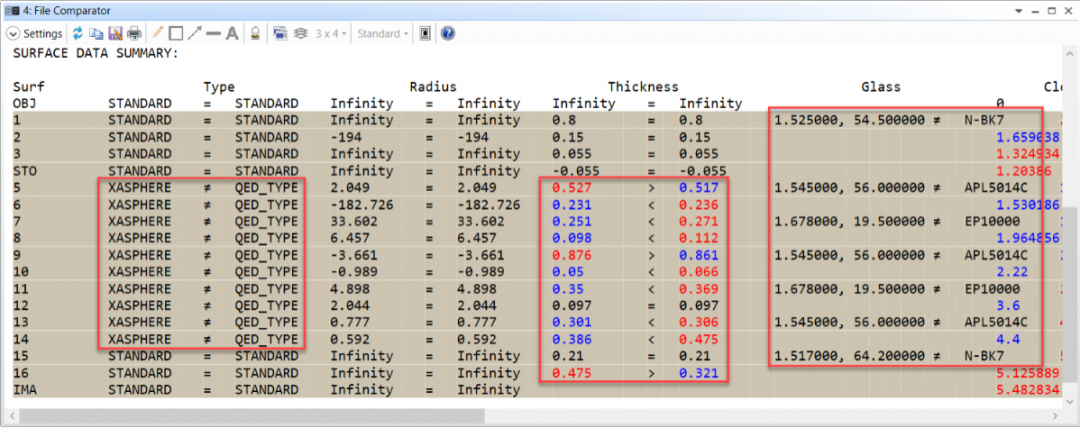Expand the Settings panel chevron

click(x=13, y=34)
